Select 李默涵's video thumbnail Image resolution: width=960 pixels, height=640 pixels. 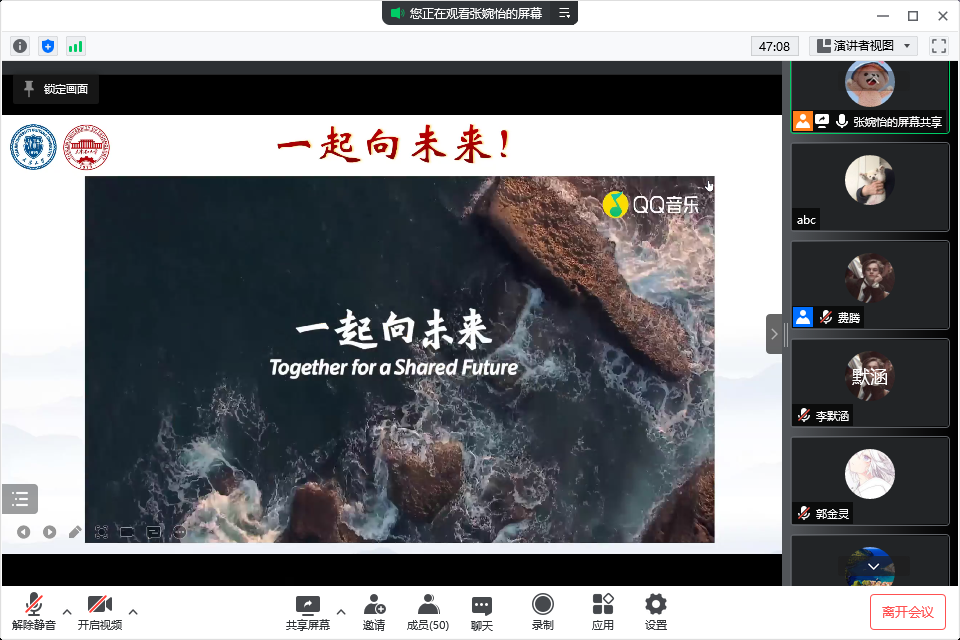point(869,382)
